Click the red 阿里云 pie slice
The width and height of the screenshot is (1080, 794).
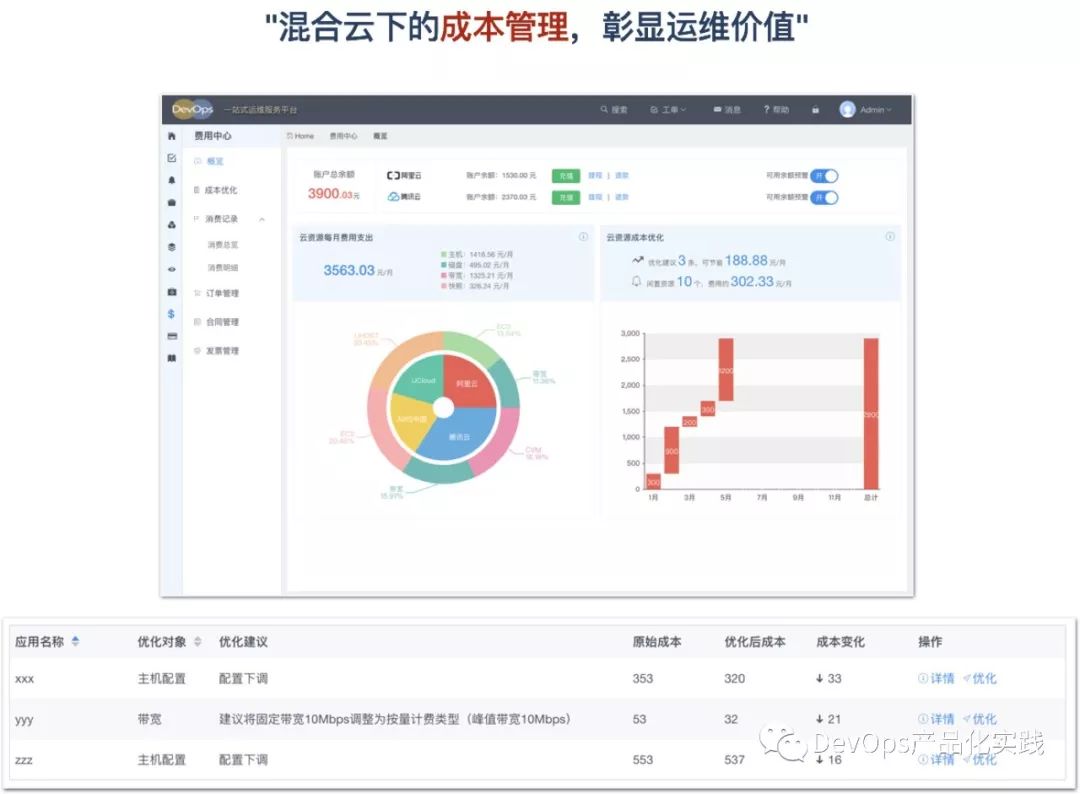(x=469, y=382)
